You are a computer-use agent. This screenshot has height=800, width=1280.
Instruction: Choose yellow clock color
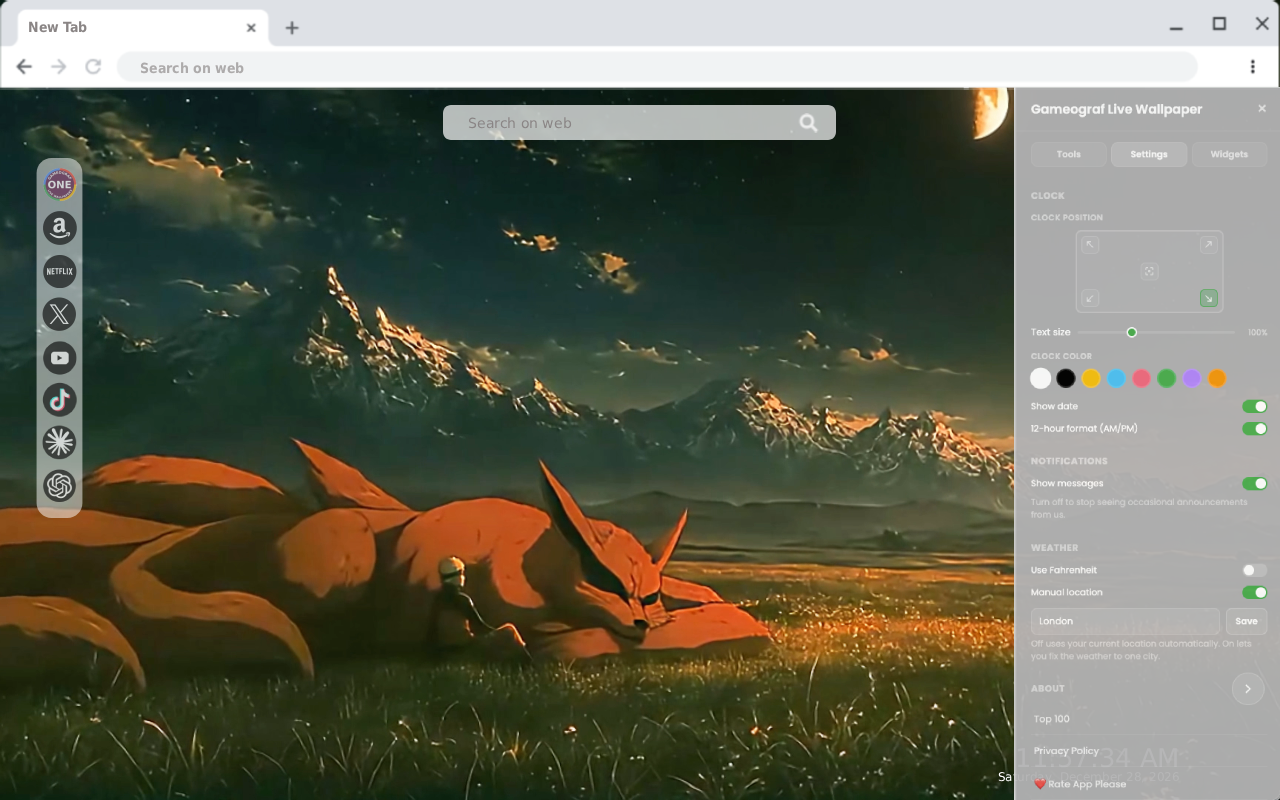pos(1091,378)
